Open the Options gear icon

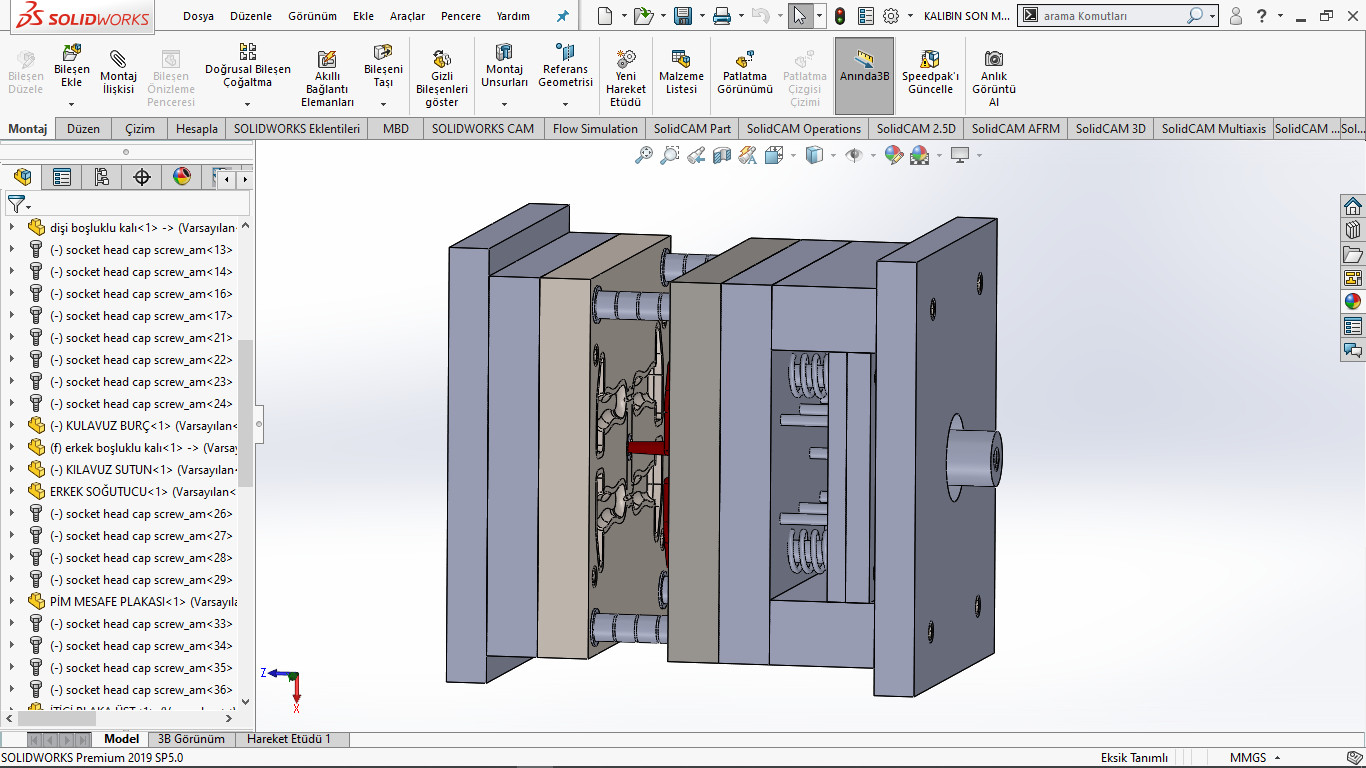click(891, 16)
